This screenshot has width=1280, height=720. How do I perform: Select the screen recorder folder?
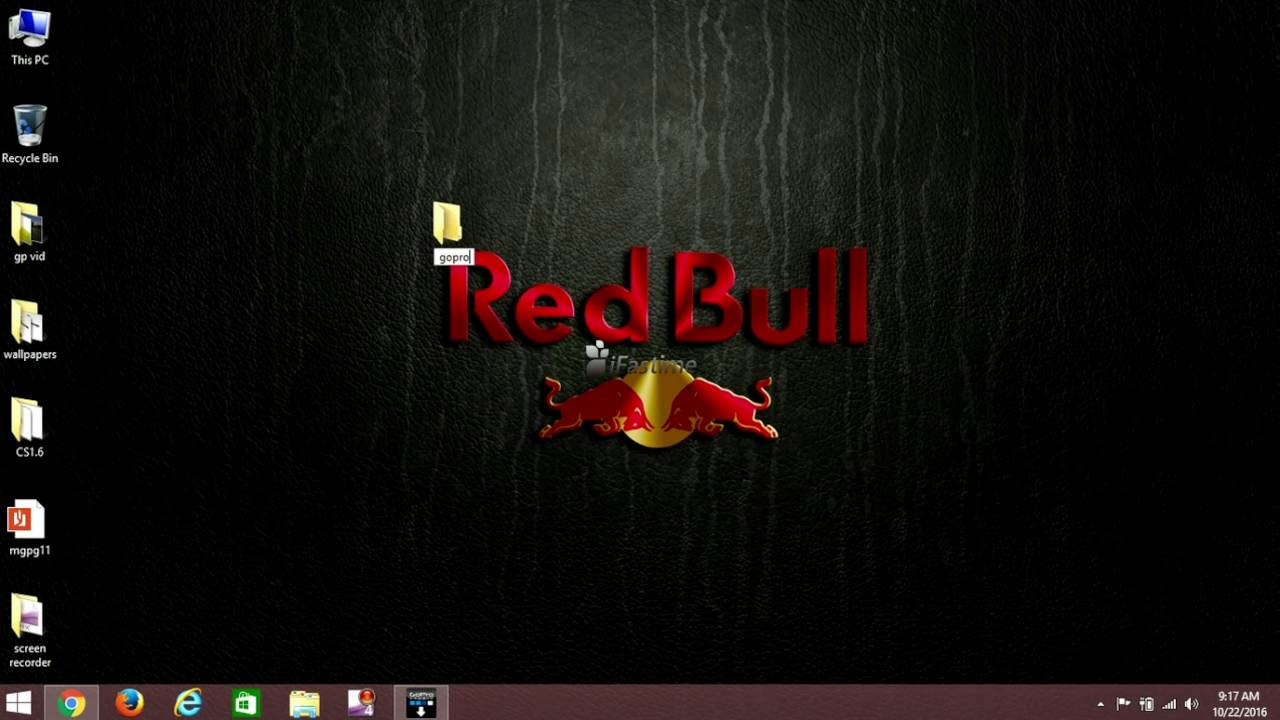[29, 630]
